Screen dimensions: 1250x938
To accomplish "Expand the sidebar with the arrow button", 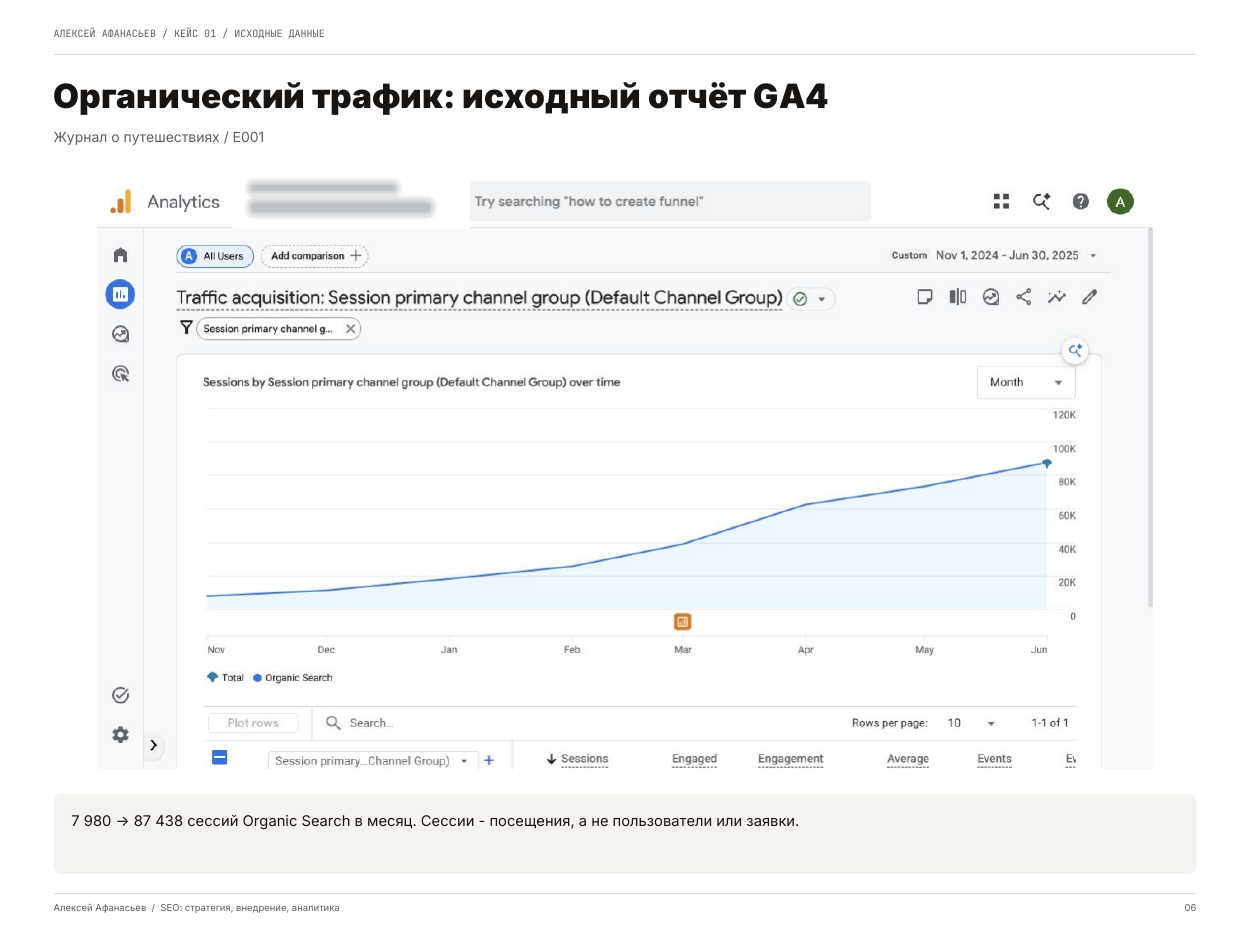I will (x=153, y=745).
